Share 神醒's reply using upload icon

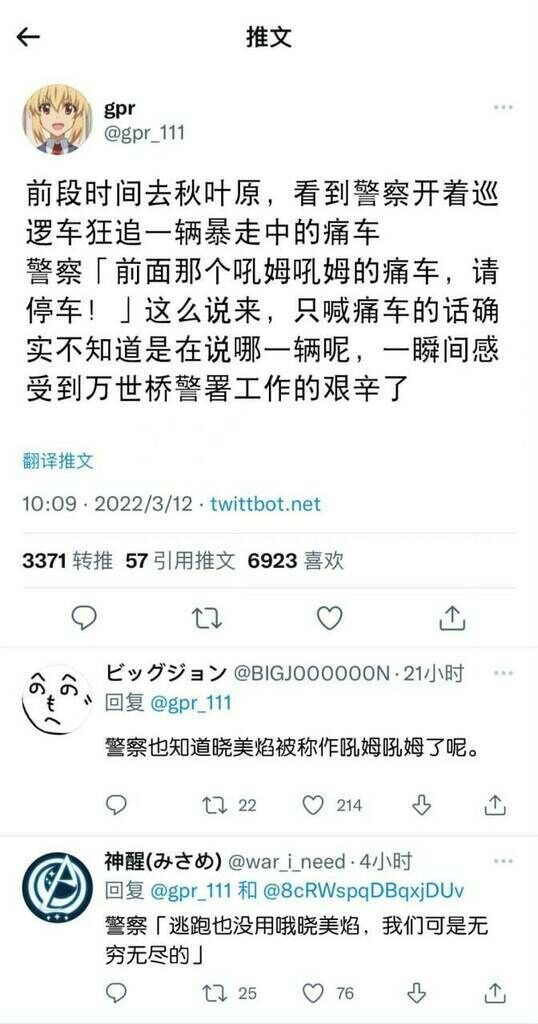pos(495,993)
